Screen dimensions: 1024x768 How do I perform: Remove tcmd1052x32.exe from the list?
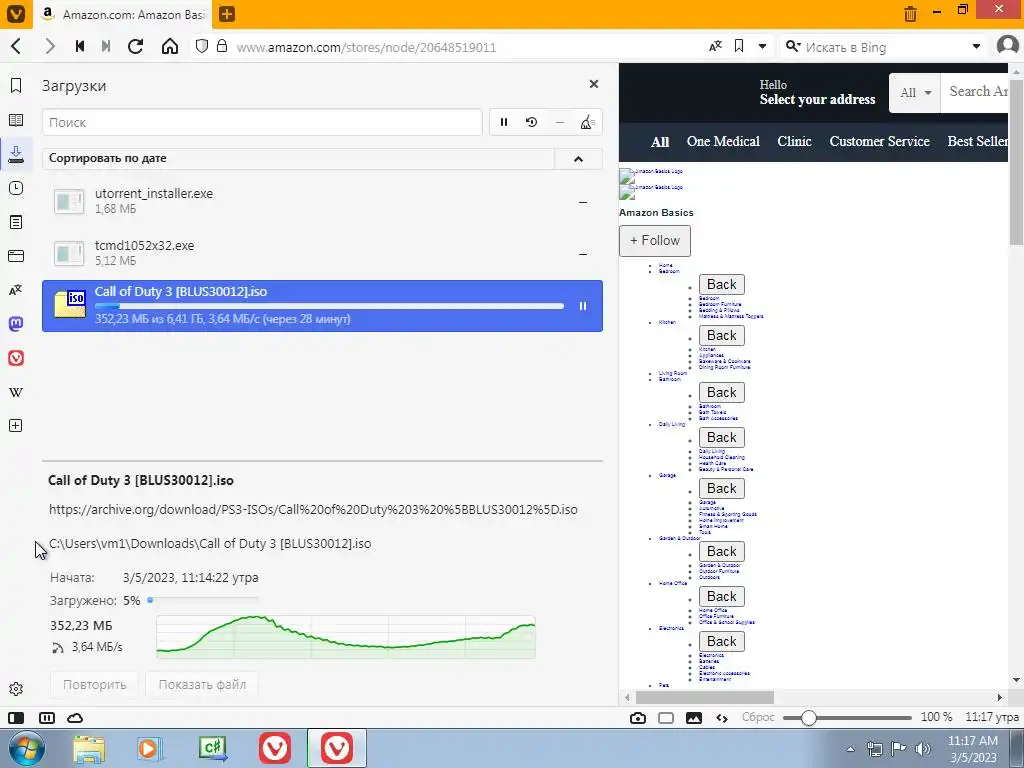(583, 254)
